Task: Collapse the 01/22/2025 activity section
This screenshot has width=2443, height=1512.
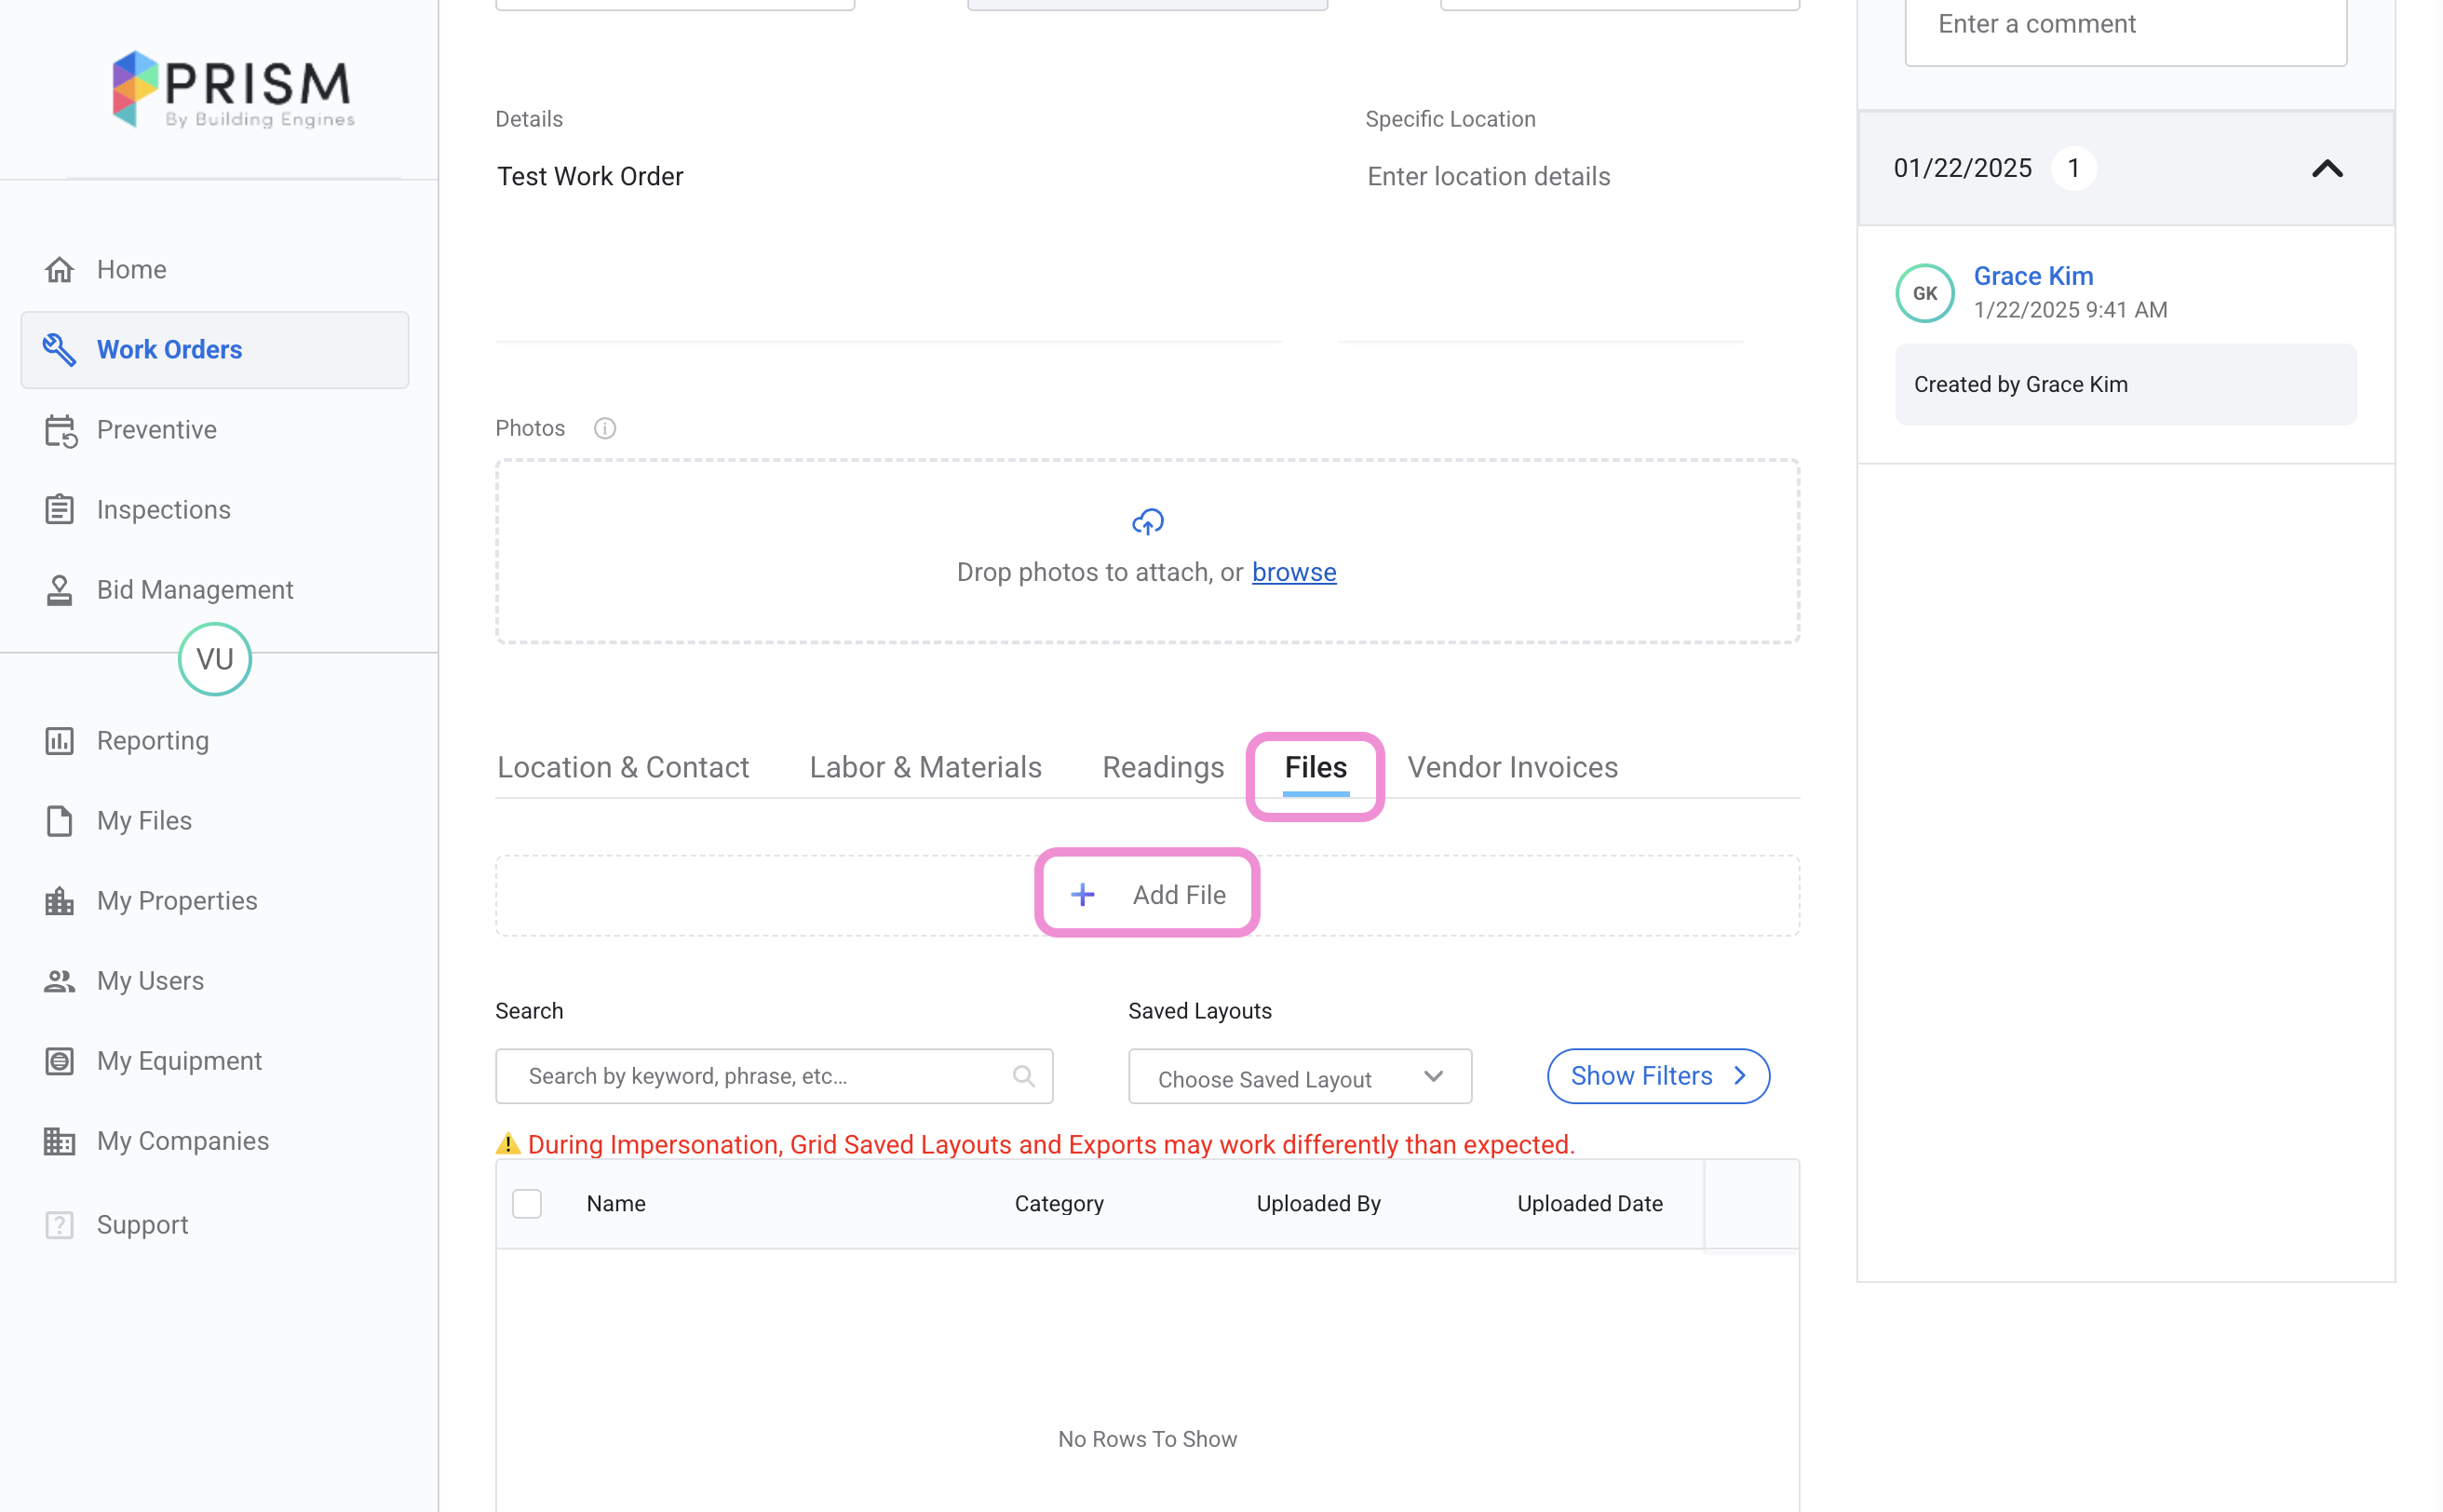Action: tap(2327, 168)
